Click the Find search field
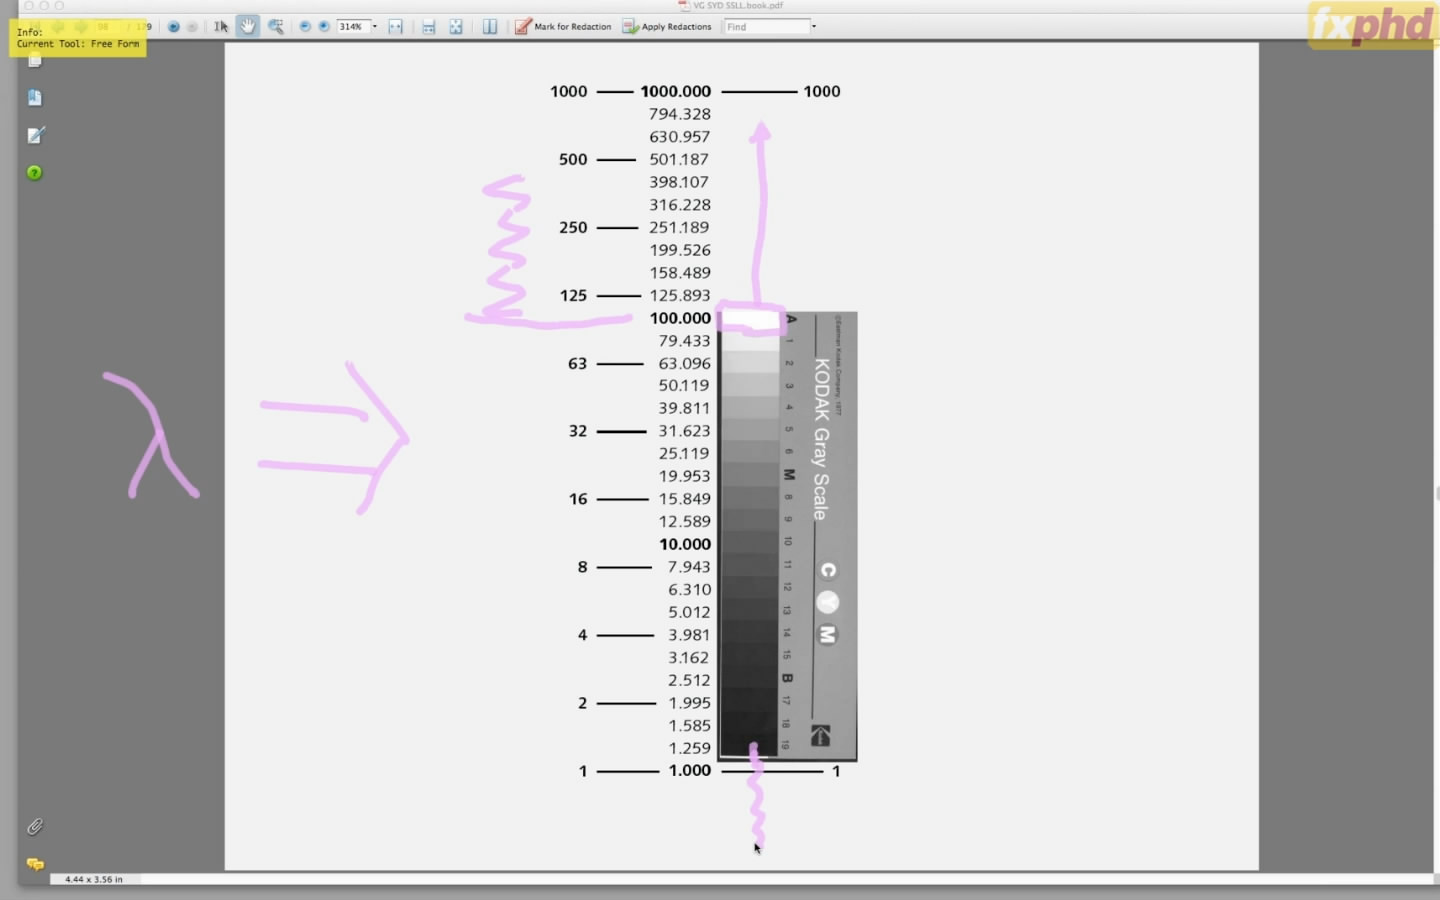This screenshot has height=900, width=1440. pos(766,26)
